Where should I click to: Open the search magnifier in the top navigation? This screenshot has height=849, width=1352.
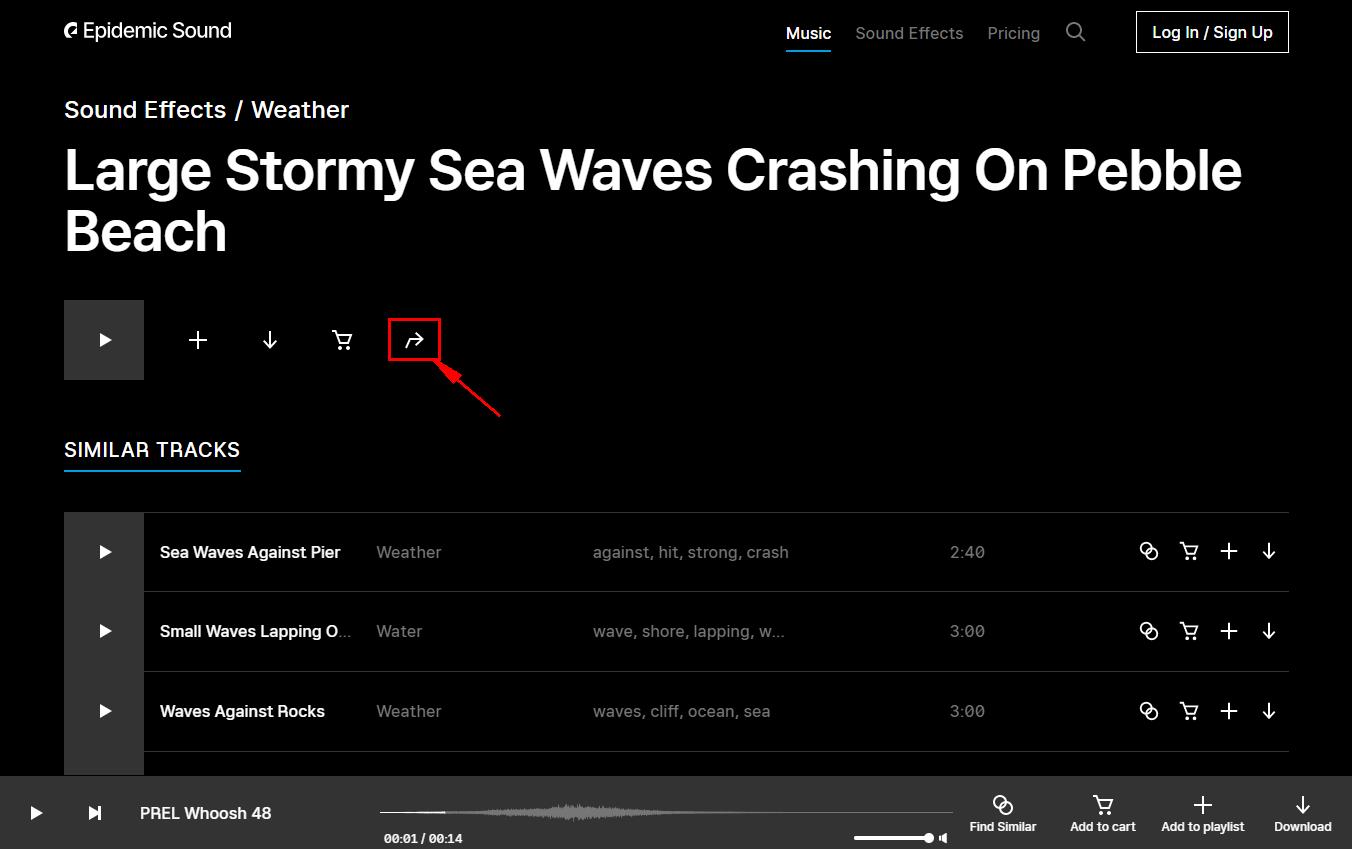(x=1075, y=32)
